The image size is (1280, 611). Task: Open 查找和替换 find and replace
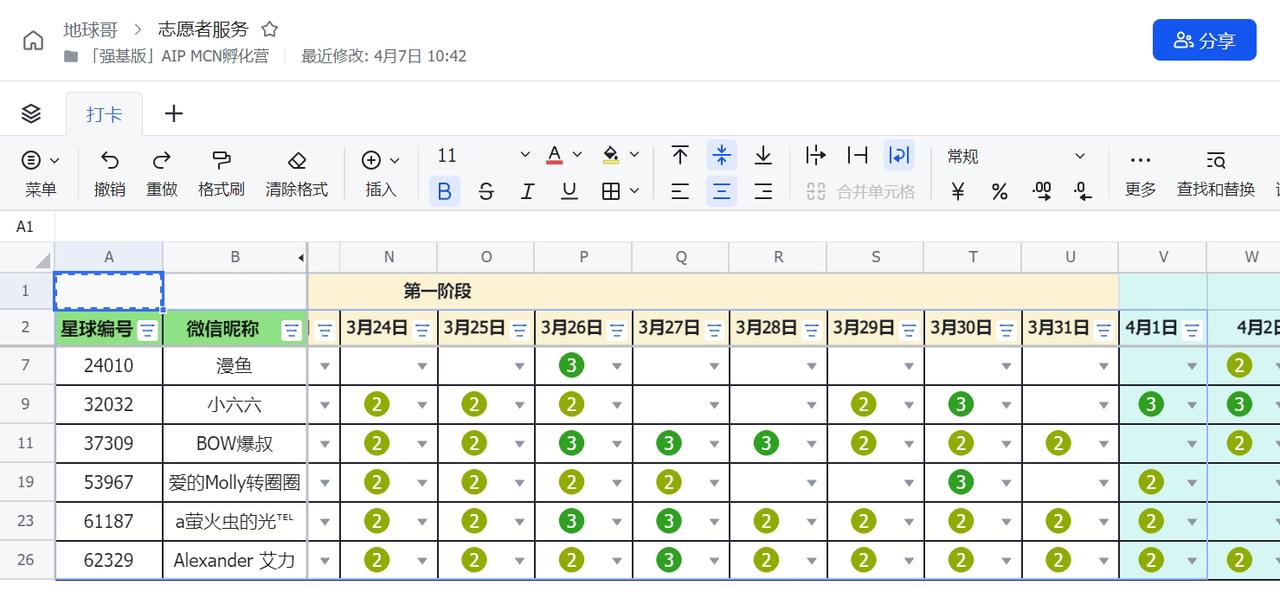tap(1215, 173)
